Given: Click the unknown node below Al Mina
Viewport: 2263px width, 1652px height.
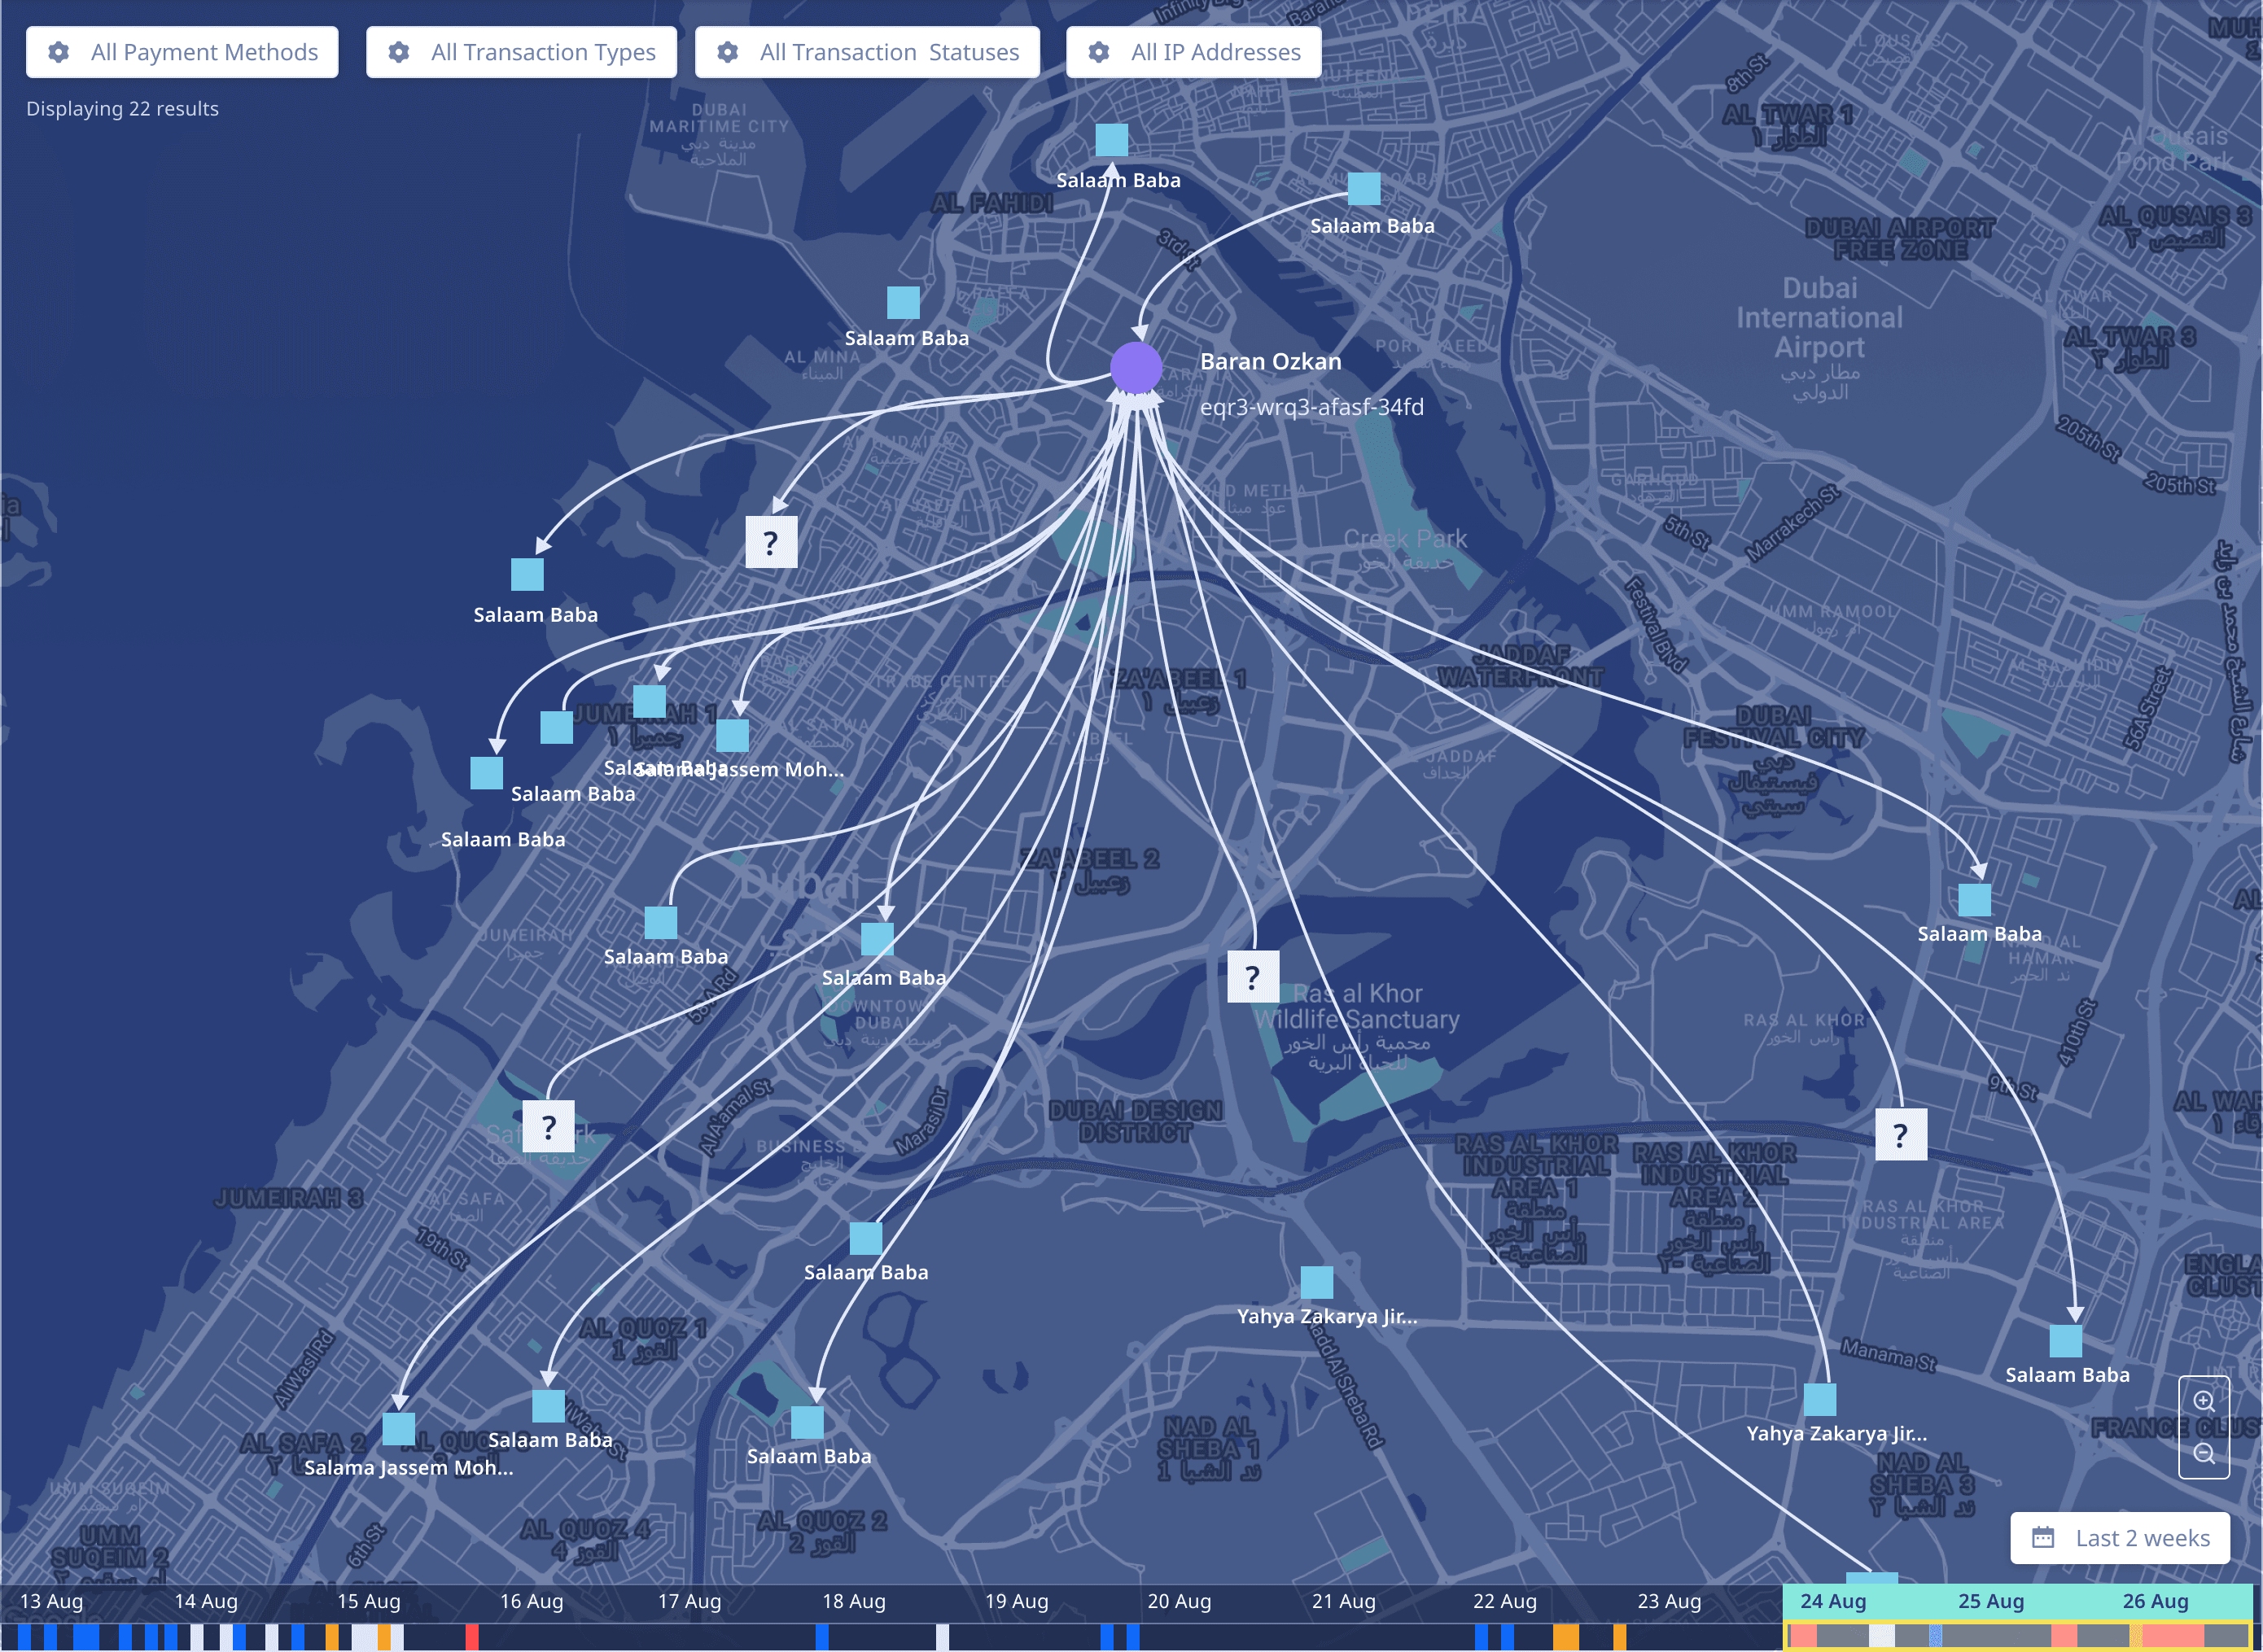Looking at the screenshot, I should tap(771, 542).
